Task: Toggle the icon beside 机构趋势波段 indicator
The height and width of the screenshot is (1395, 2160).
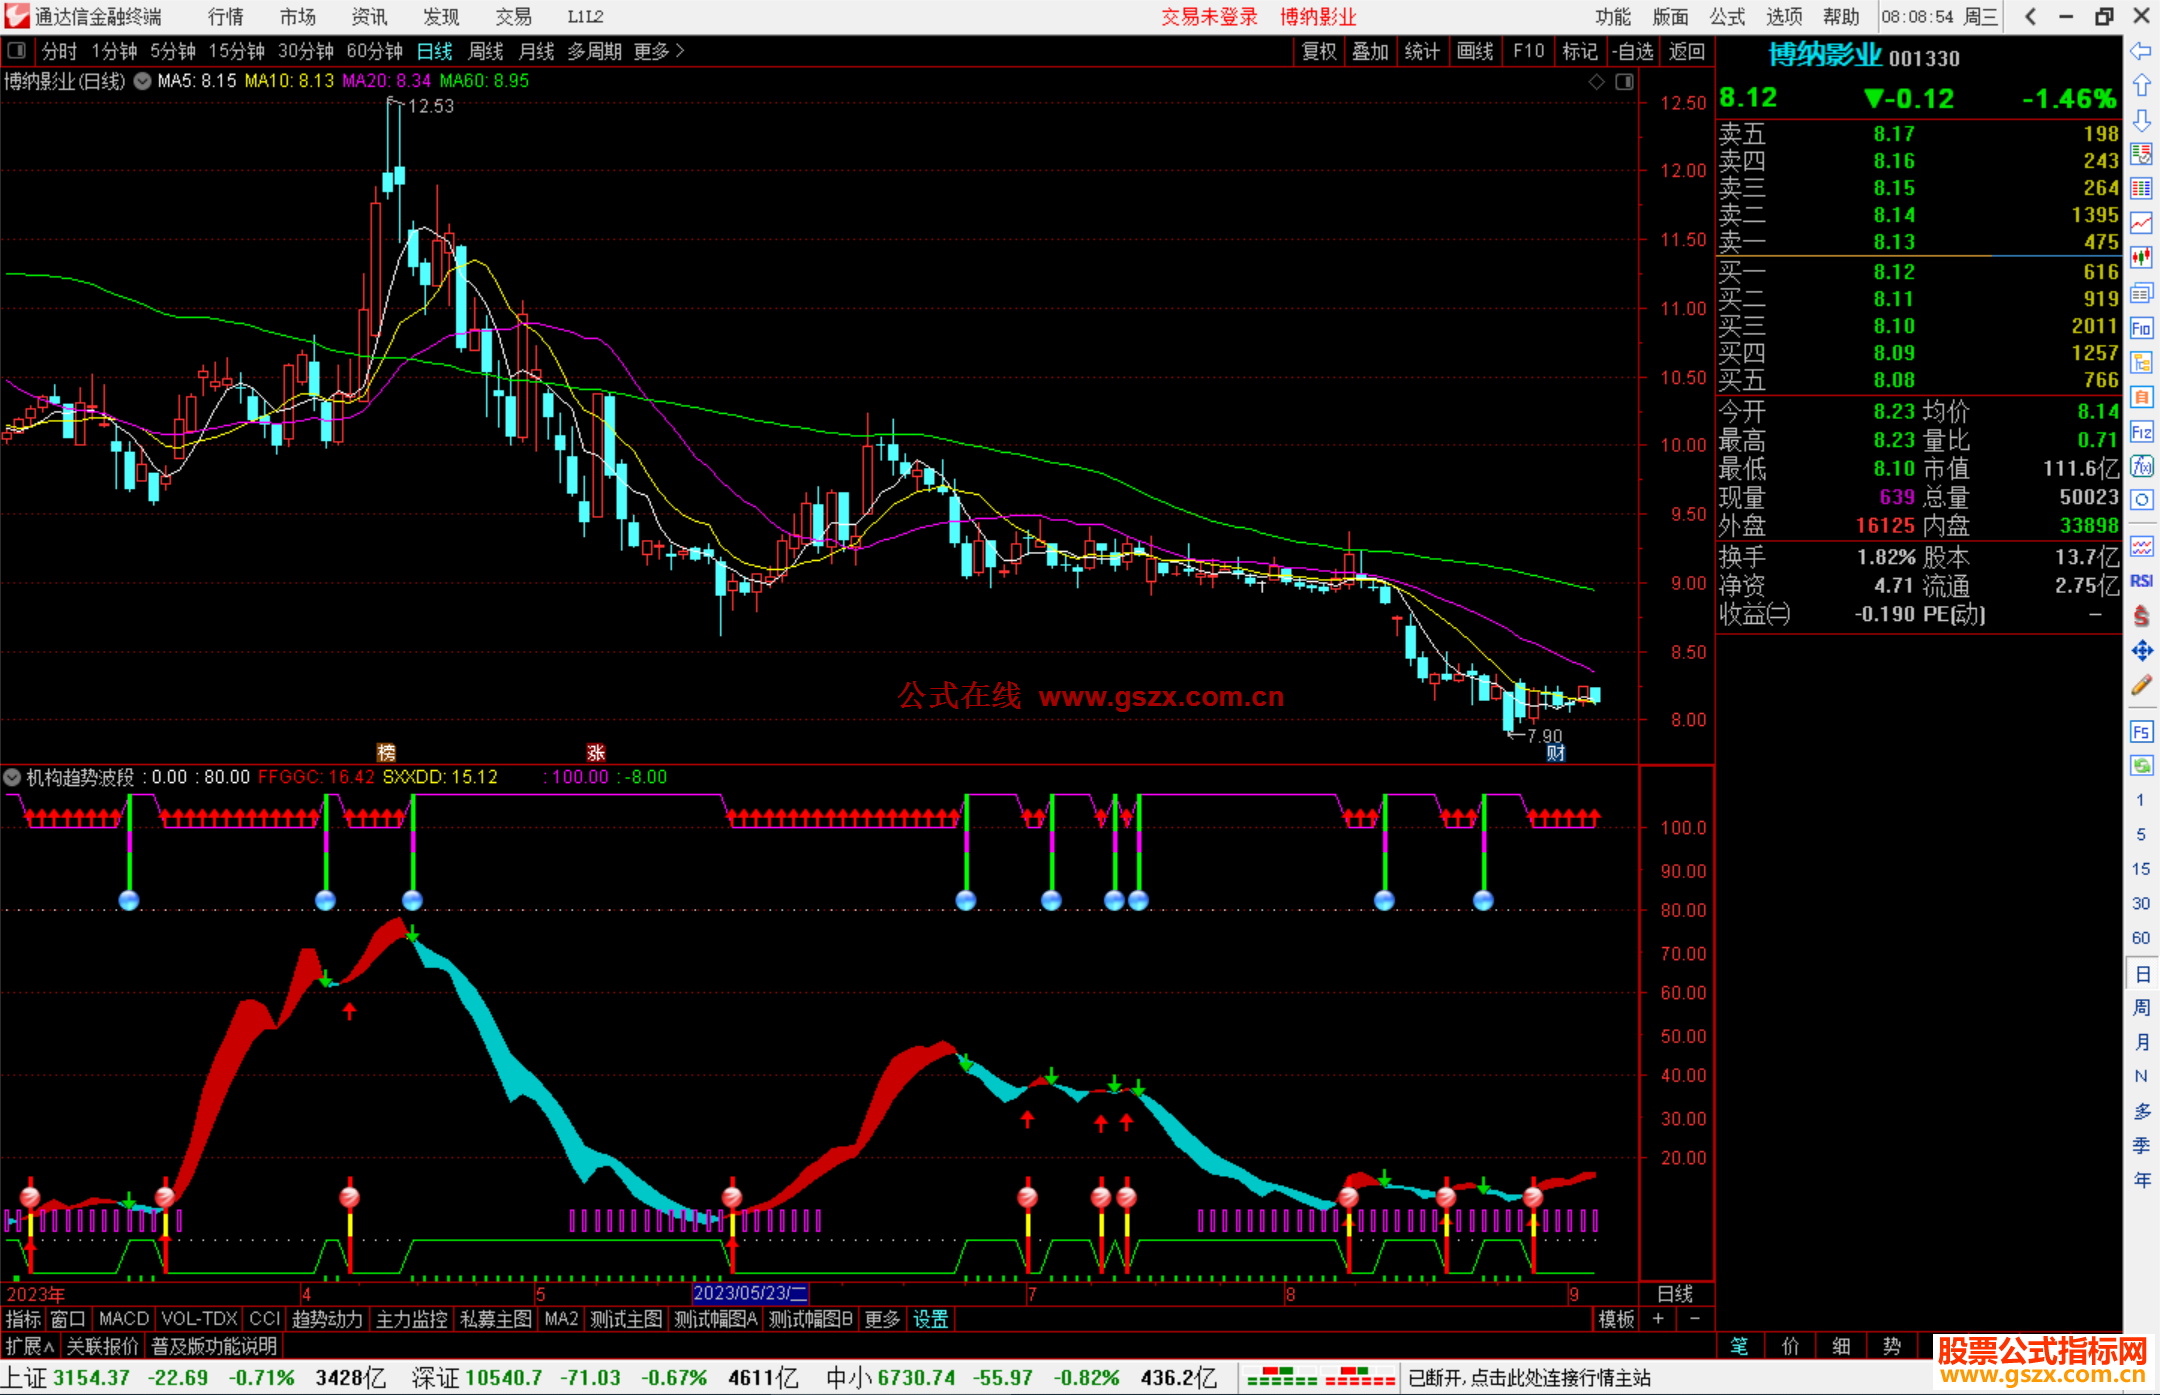Action: point(12,777)
